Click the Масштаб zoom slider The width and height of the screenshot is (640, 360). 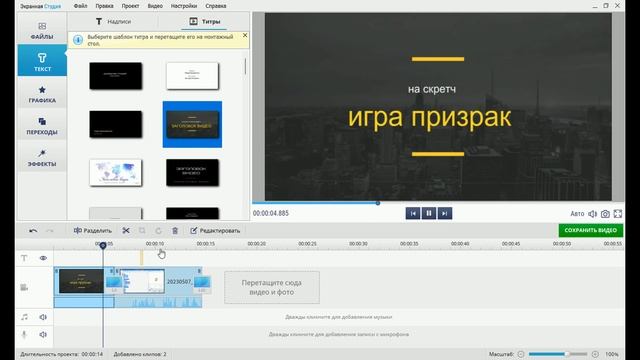[x=558, y=354]
